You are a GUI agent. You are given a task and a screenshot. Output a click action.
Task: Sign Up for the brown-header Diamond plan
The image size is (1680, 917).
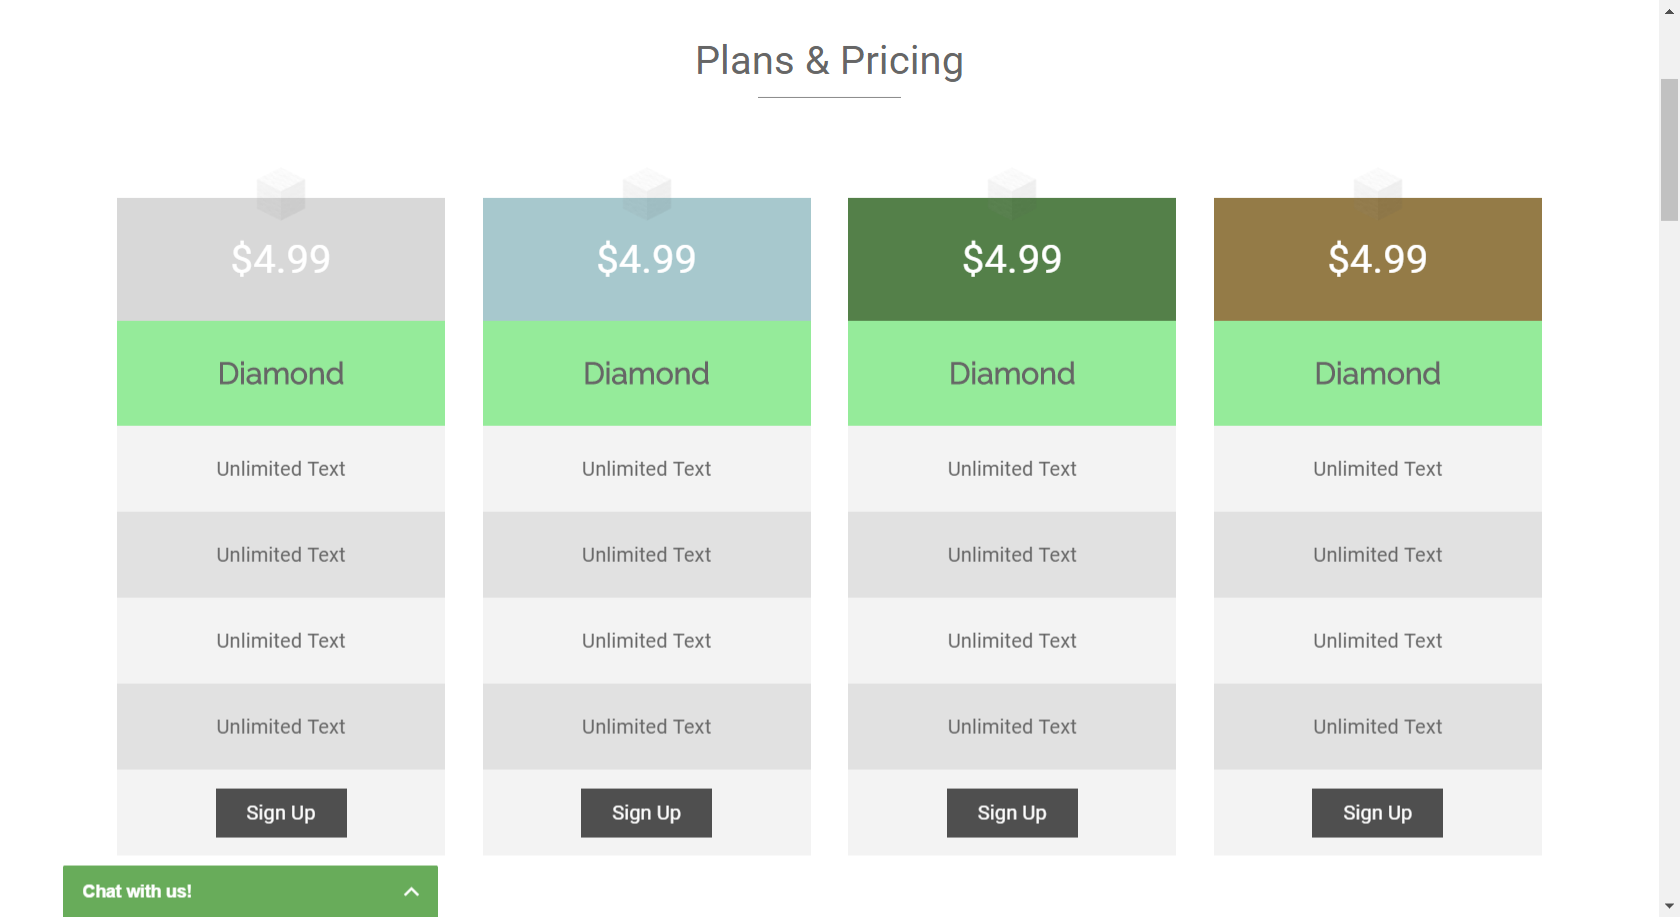click(1377, 813)
